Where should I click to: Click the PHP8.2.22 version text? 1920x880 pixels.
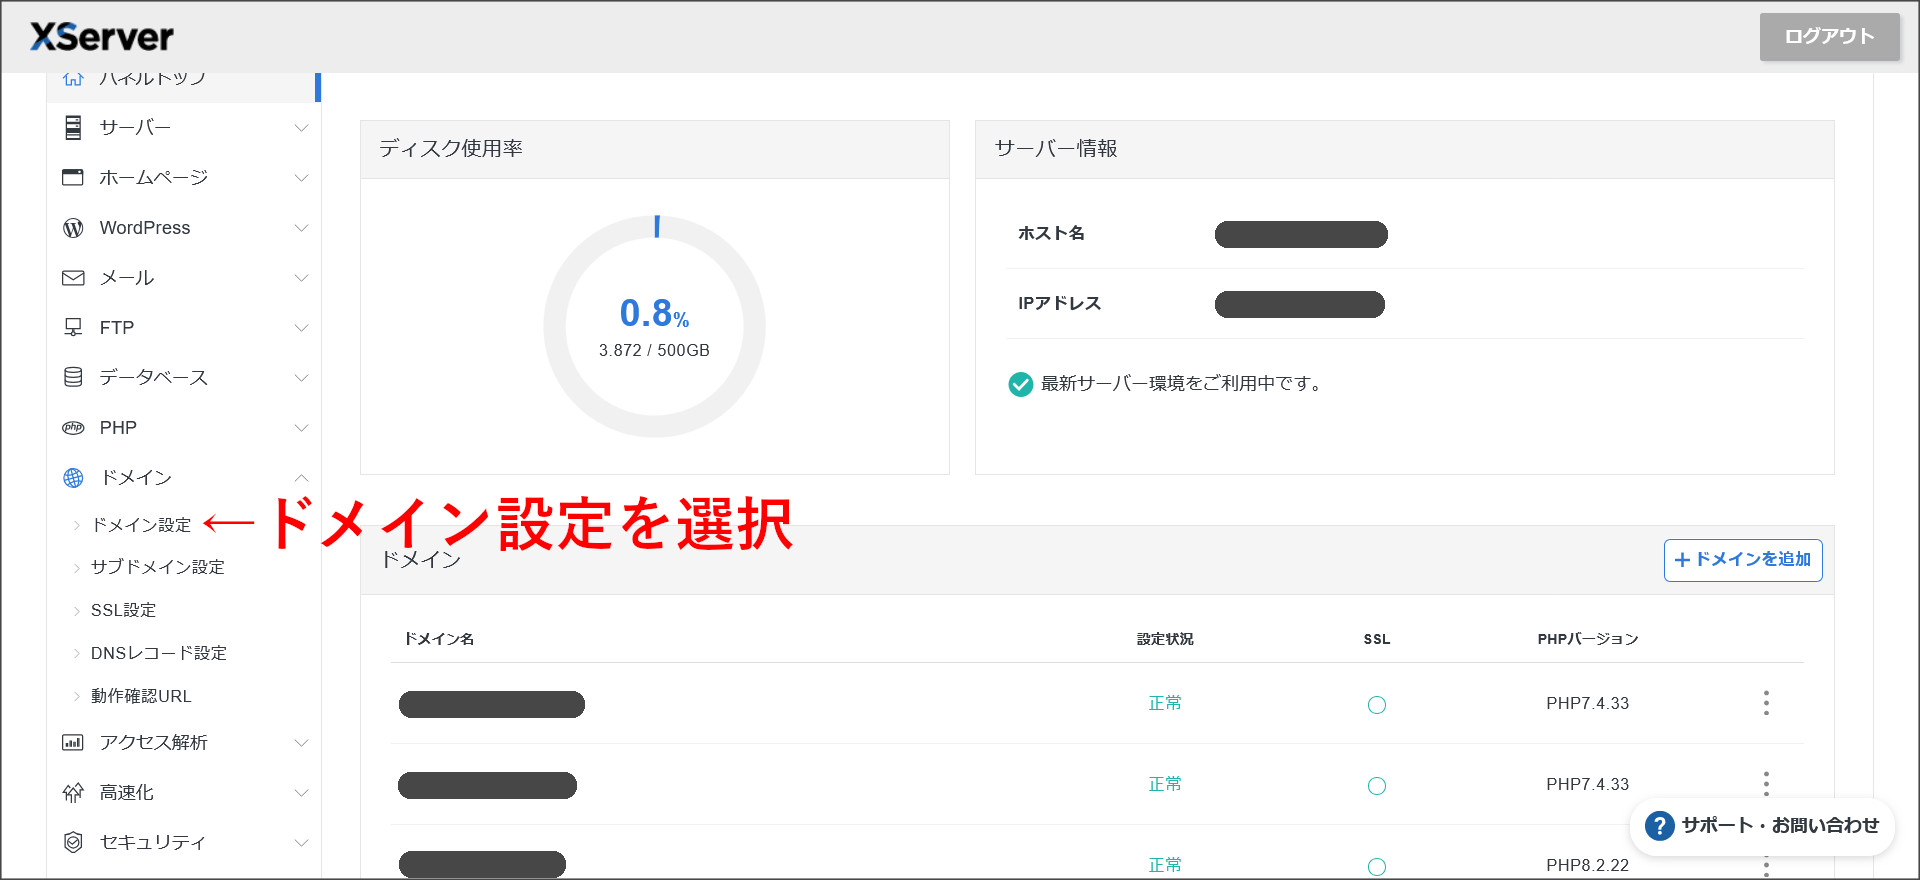pyautogui.click(x=1588, y=866)
